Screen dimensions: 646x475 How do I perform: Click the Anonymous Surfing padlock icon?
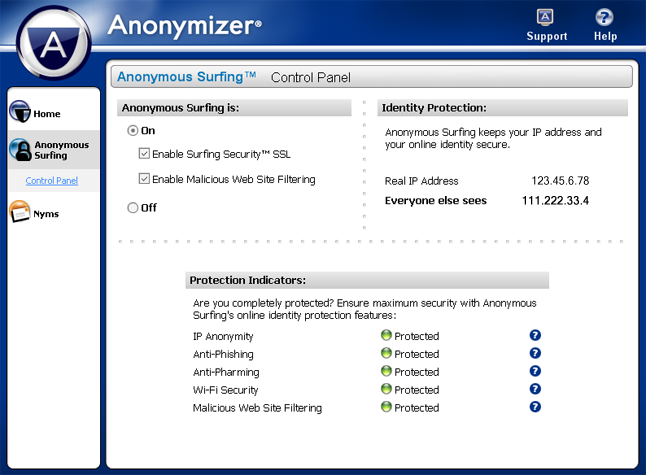pyautogui.click(x=20, y=150)
